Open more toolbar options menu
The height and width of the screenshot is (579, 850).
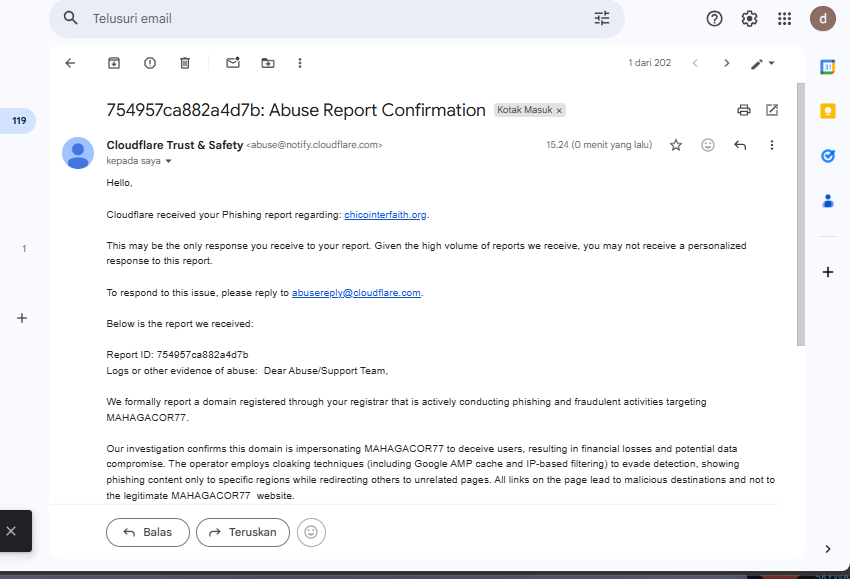pos(300,63)
